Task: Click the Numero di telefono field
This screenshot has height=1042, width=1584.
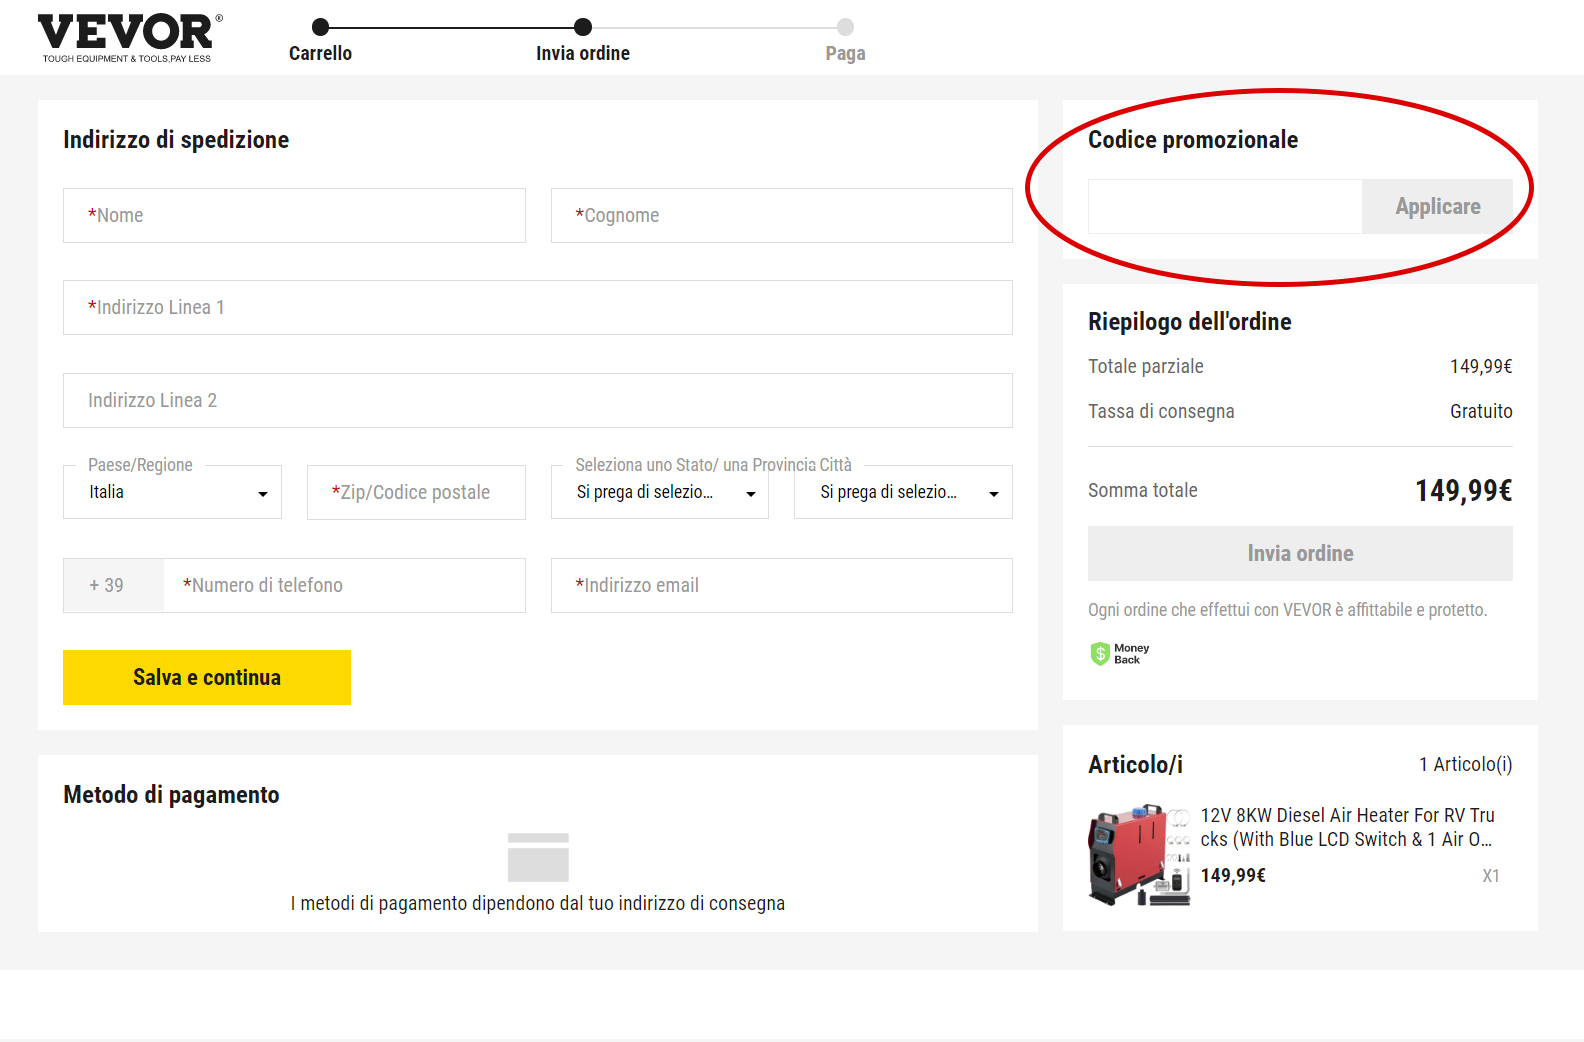Action: (344, 586)
